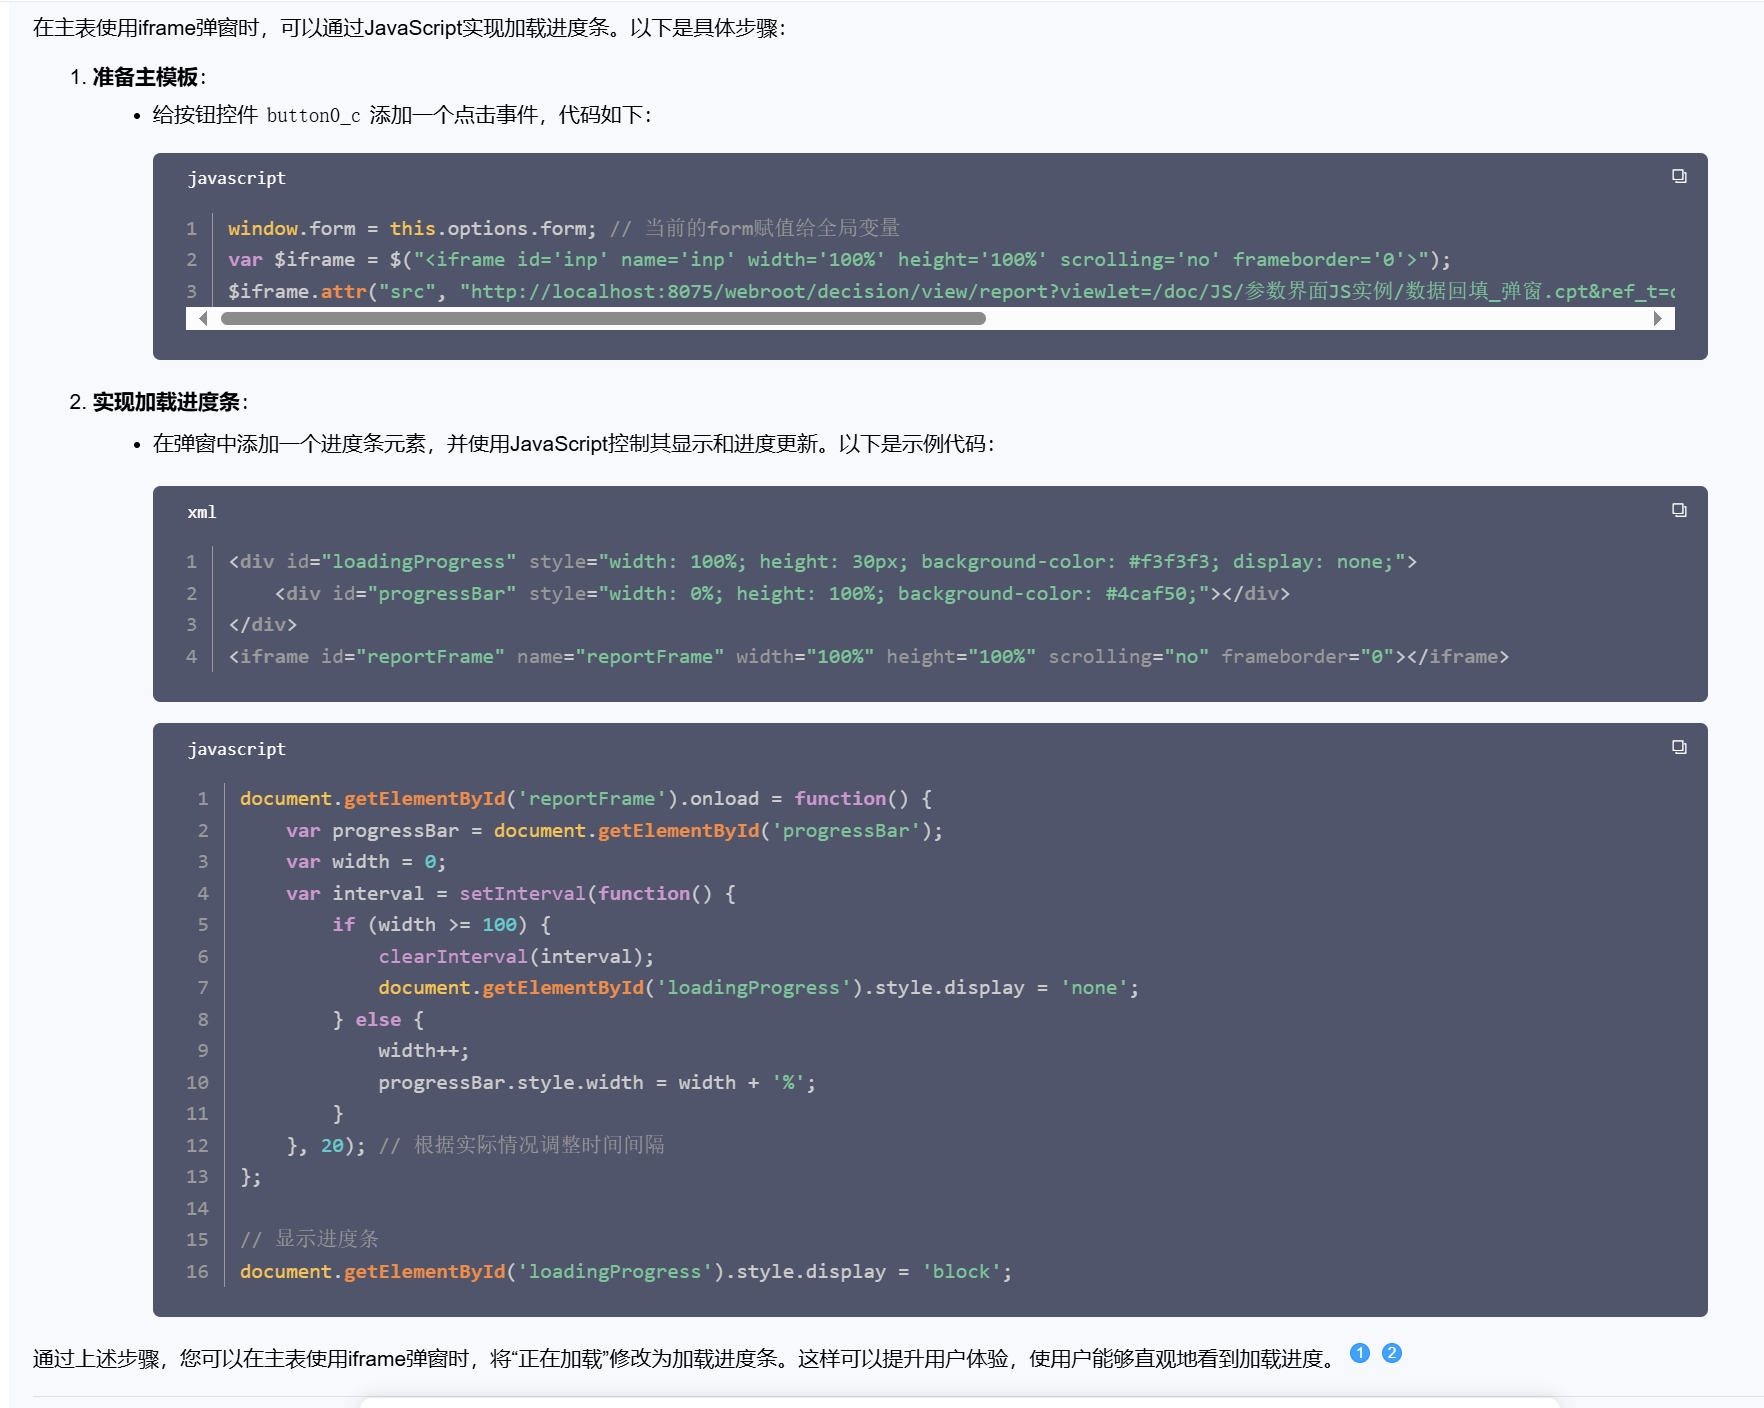Click the 'xml' language label
The width and height of the screenshot is (1764, 1408).
tap(202, 512)
